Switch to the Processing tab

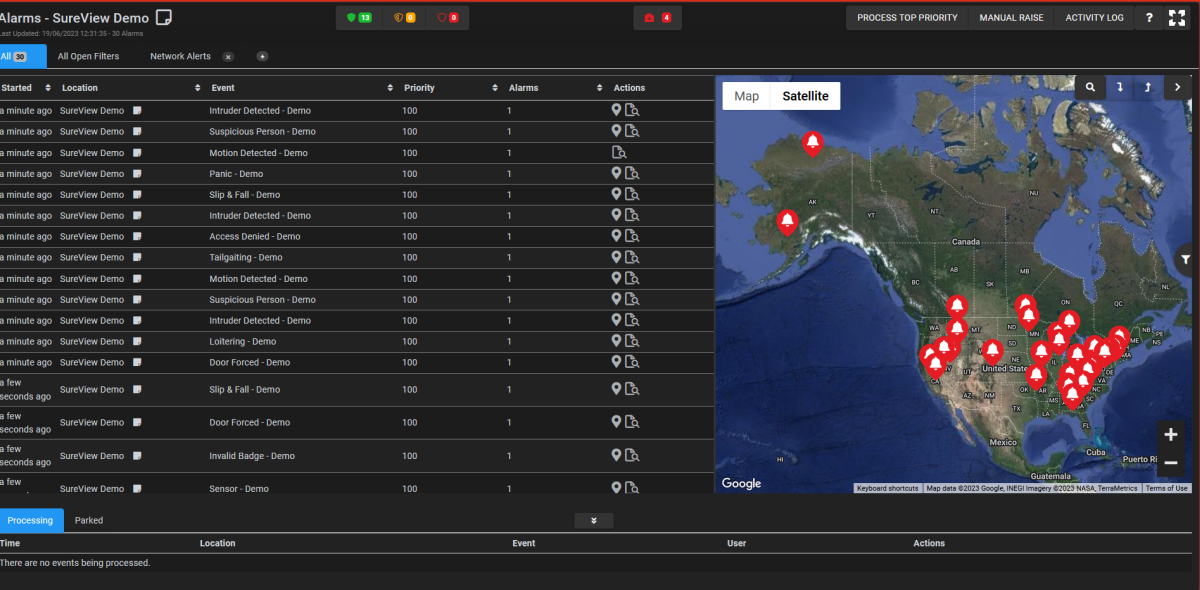coord(31,520)
